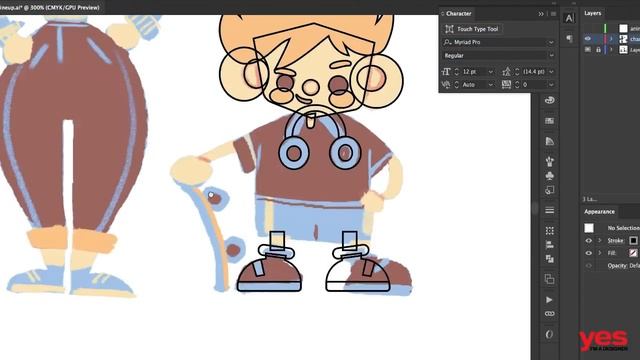Click the Character panel flyout menu icon
The height and width of the screenshot is (360, 640).
click(x=553, y=14)
